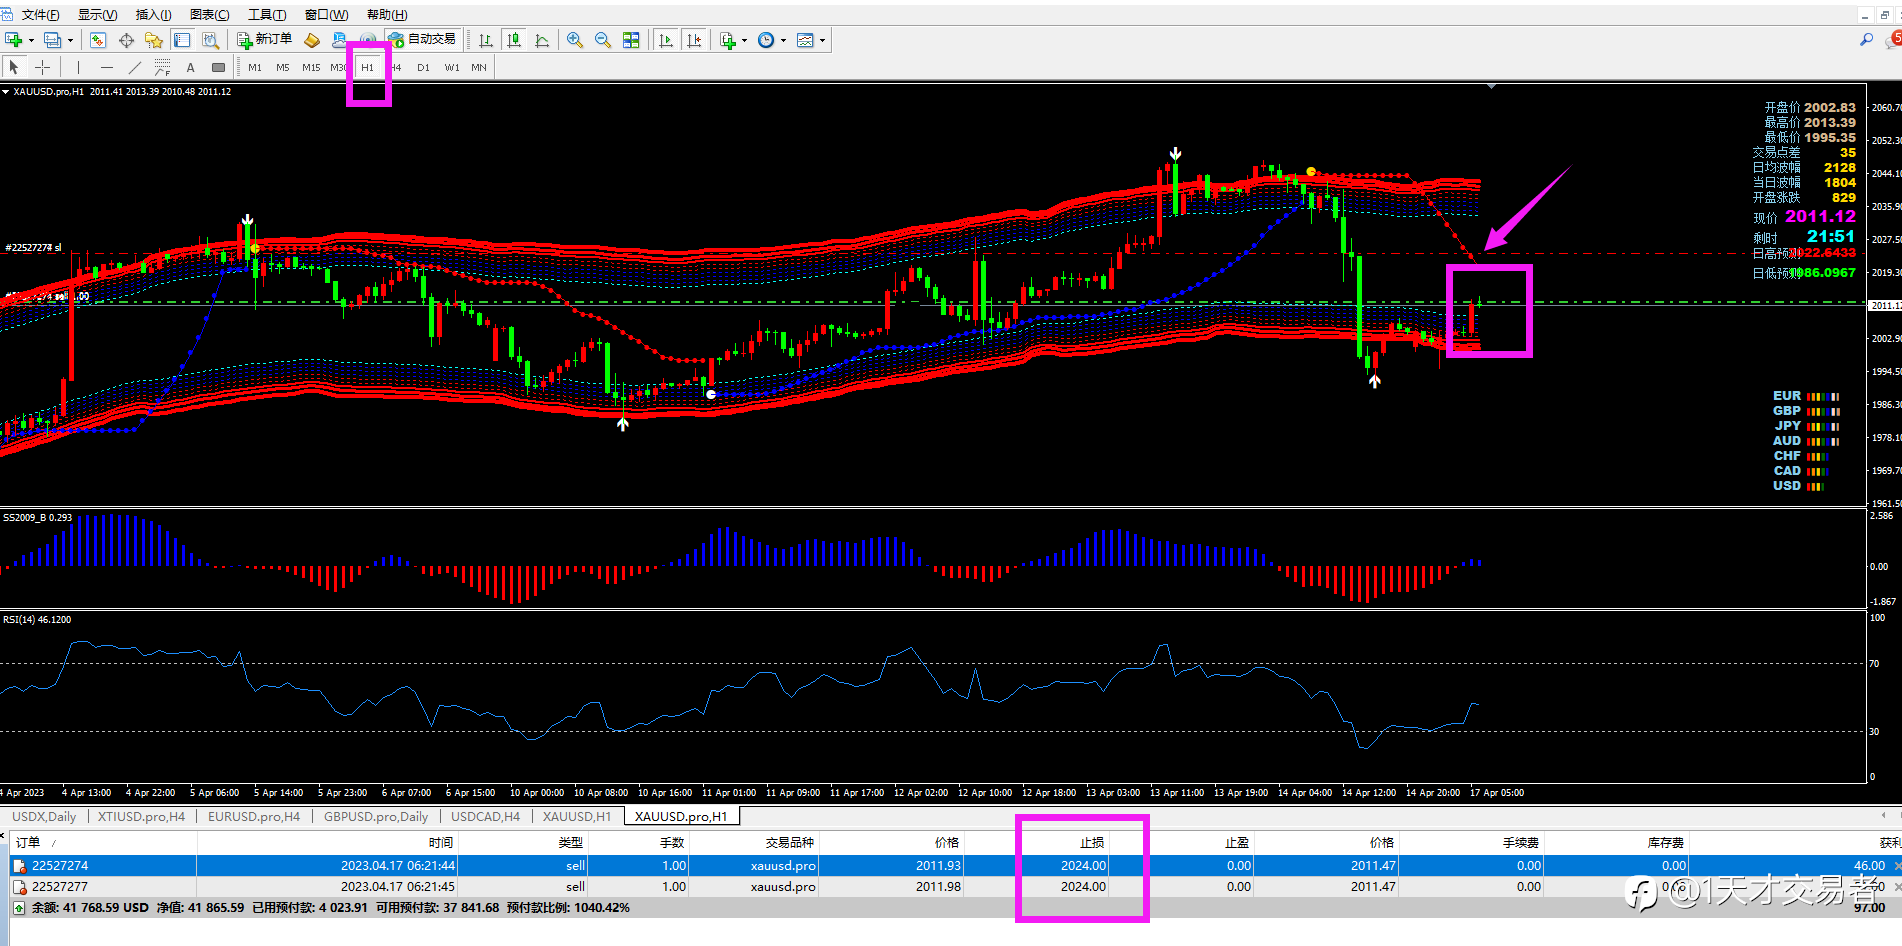Select the Fibonacci retracement tool
This screenshot has width=1902, height=946.
162,67
